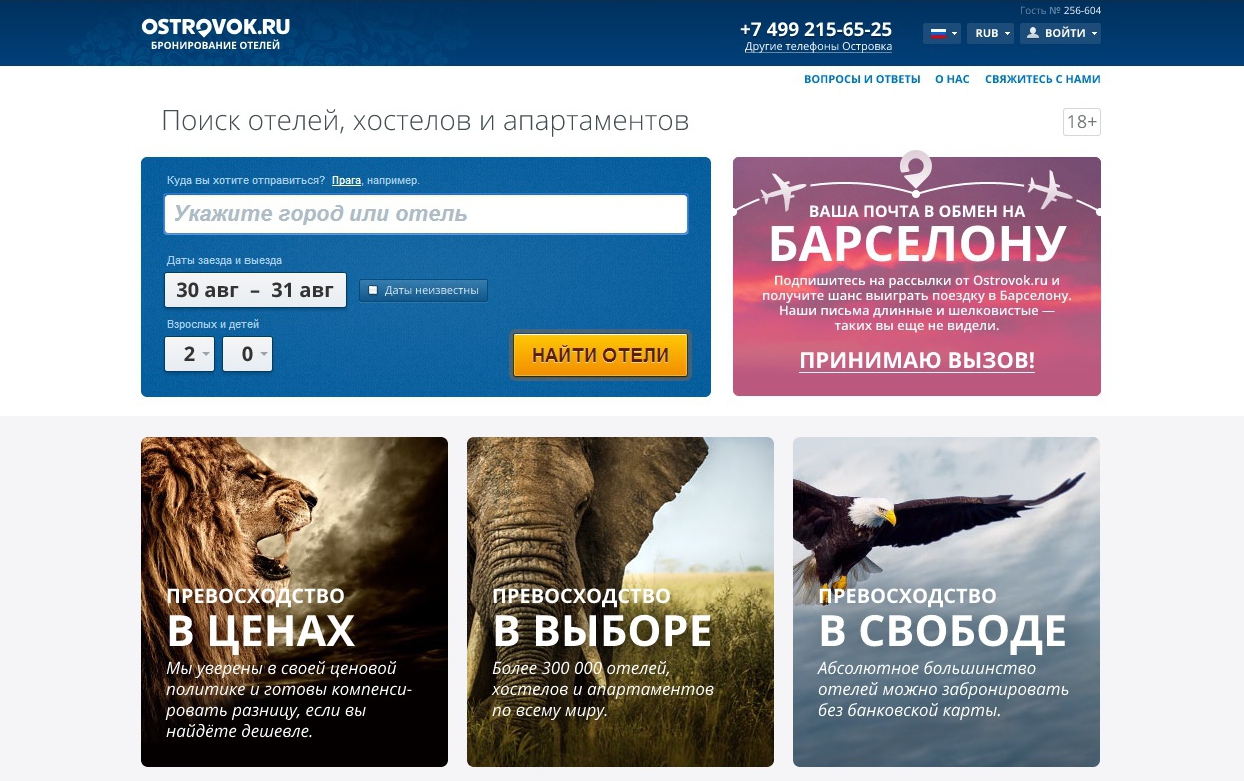Open the adults count dropdown showing 2

190,354
